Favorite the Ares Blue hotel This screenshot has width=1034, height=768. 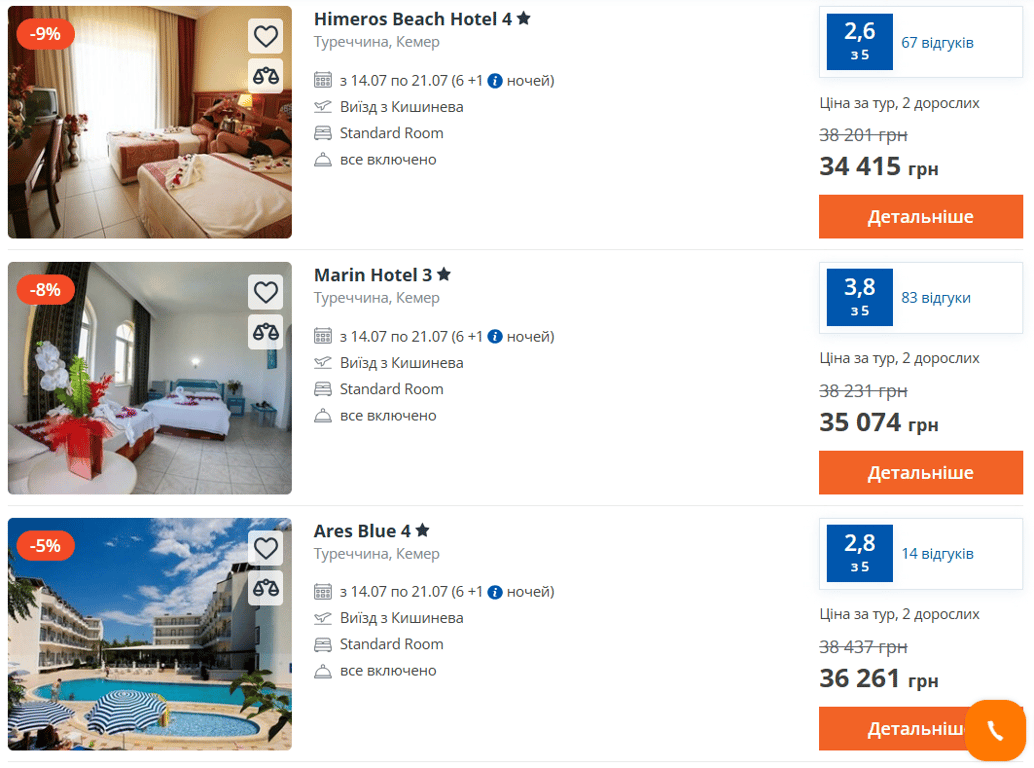click(x=265, y=548)
